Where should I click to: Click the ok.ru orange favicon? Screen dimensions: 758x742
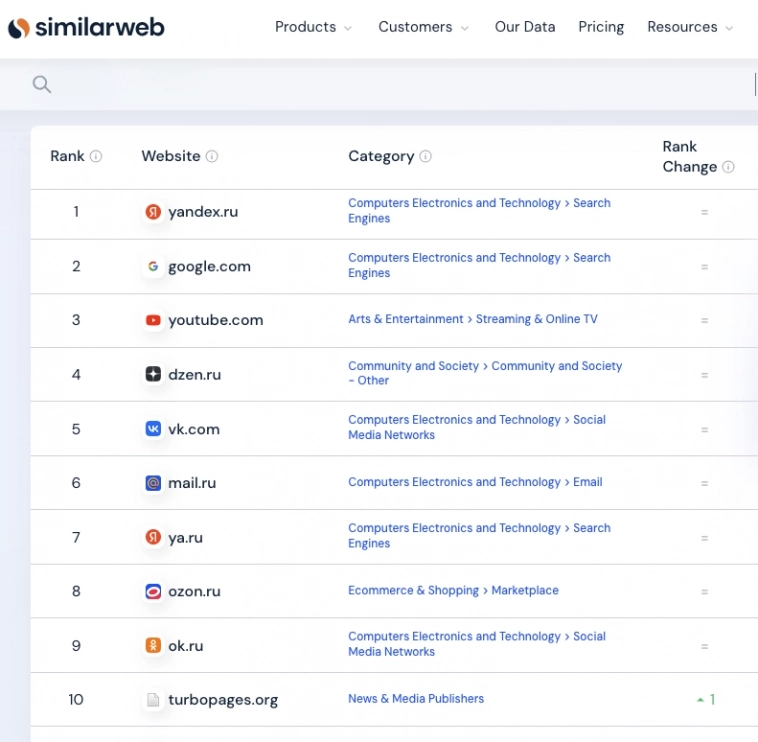pos(153,646)
